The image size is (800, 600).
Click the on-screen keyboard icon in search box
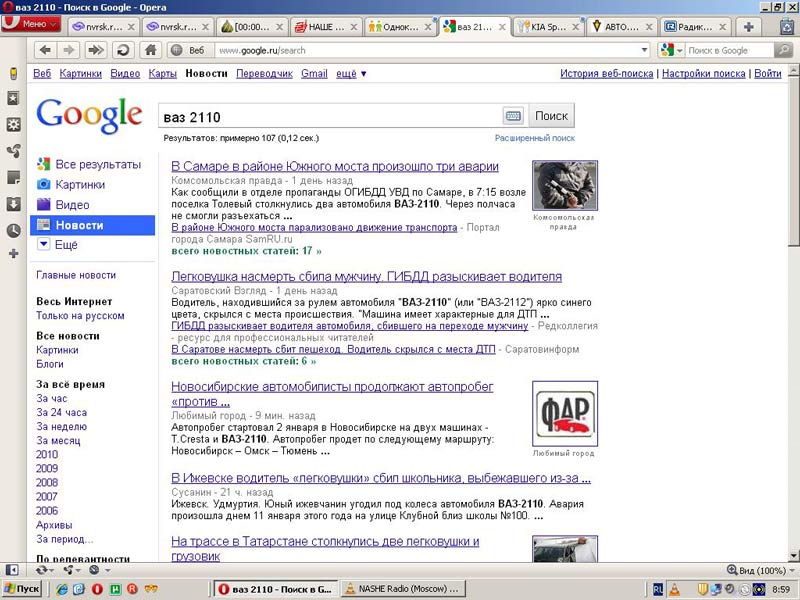pos(512,116)
